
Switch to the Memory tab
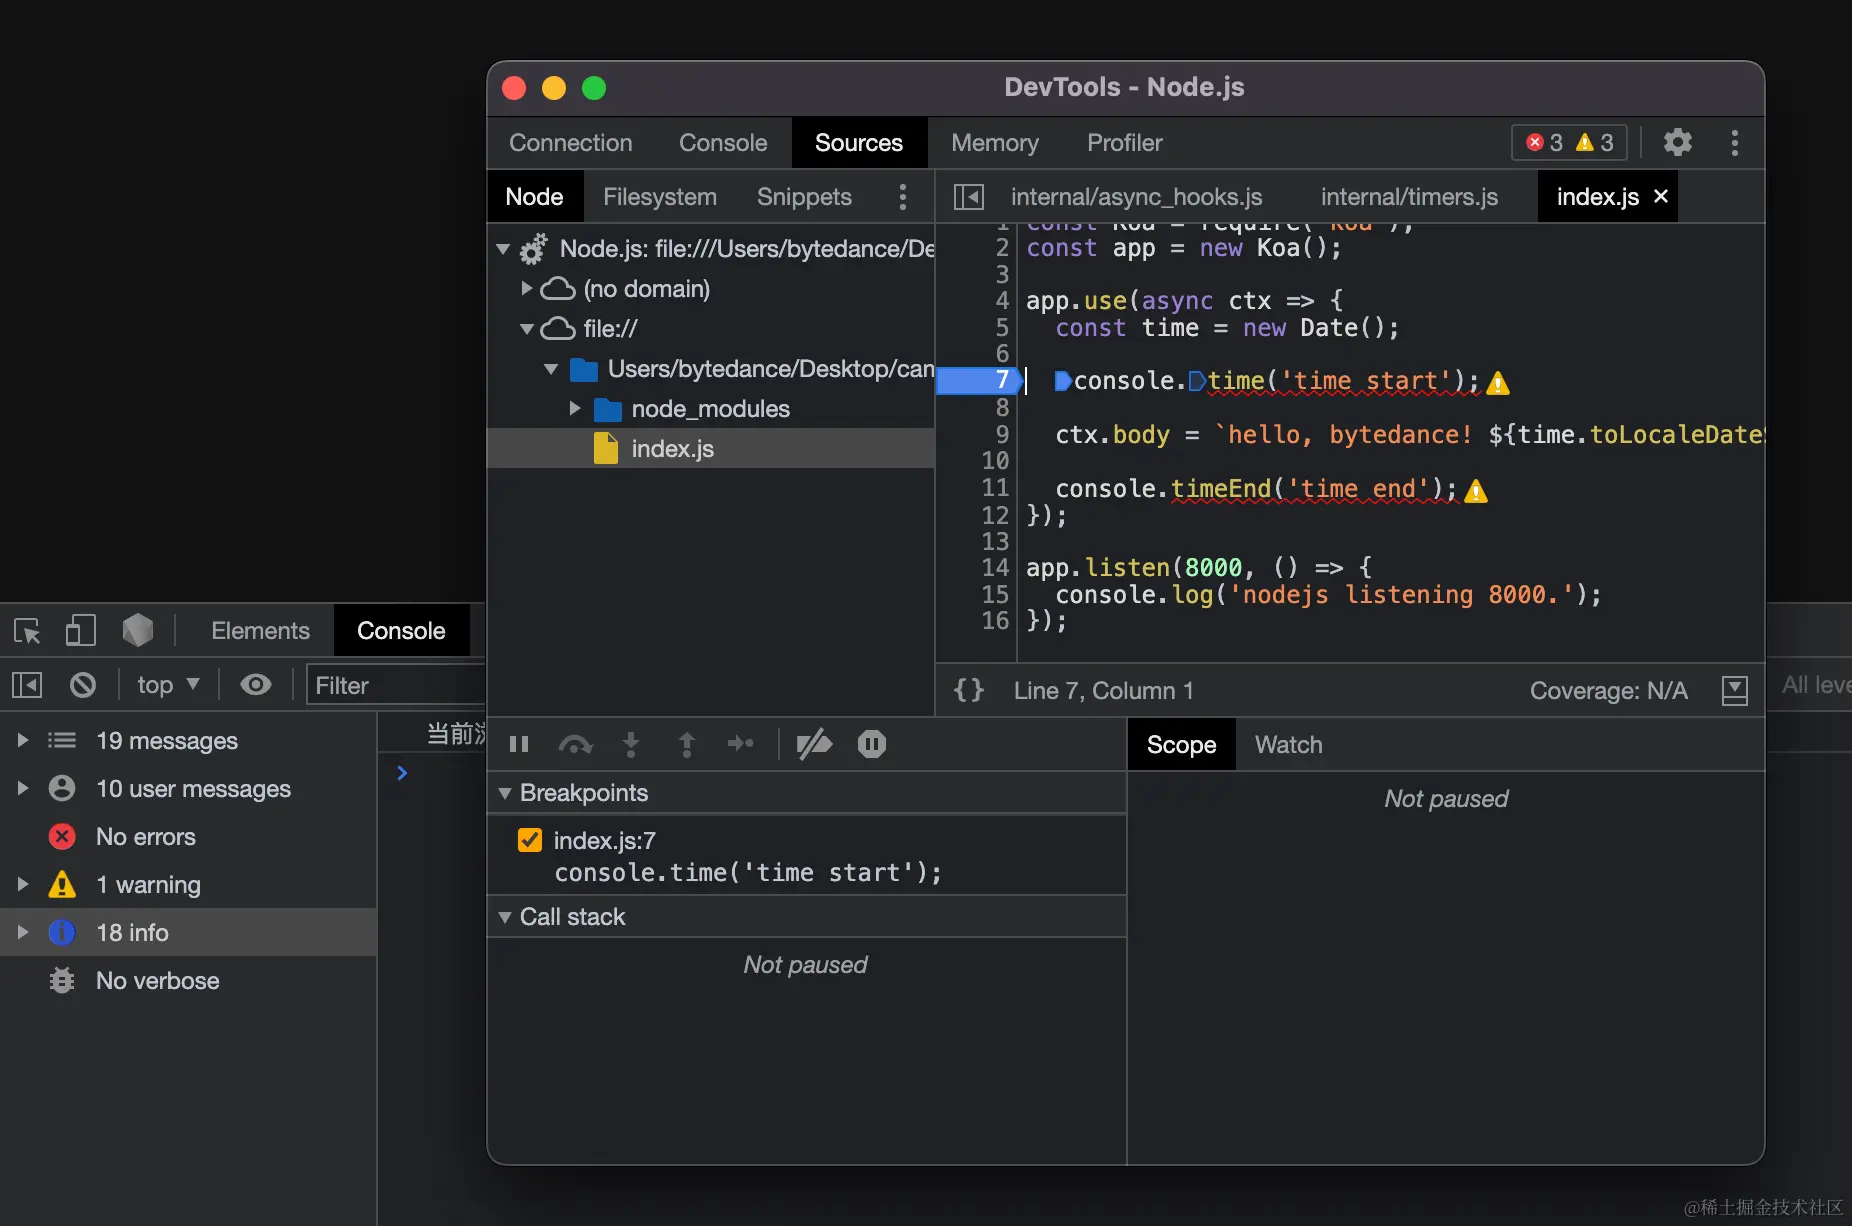(994, 143)
